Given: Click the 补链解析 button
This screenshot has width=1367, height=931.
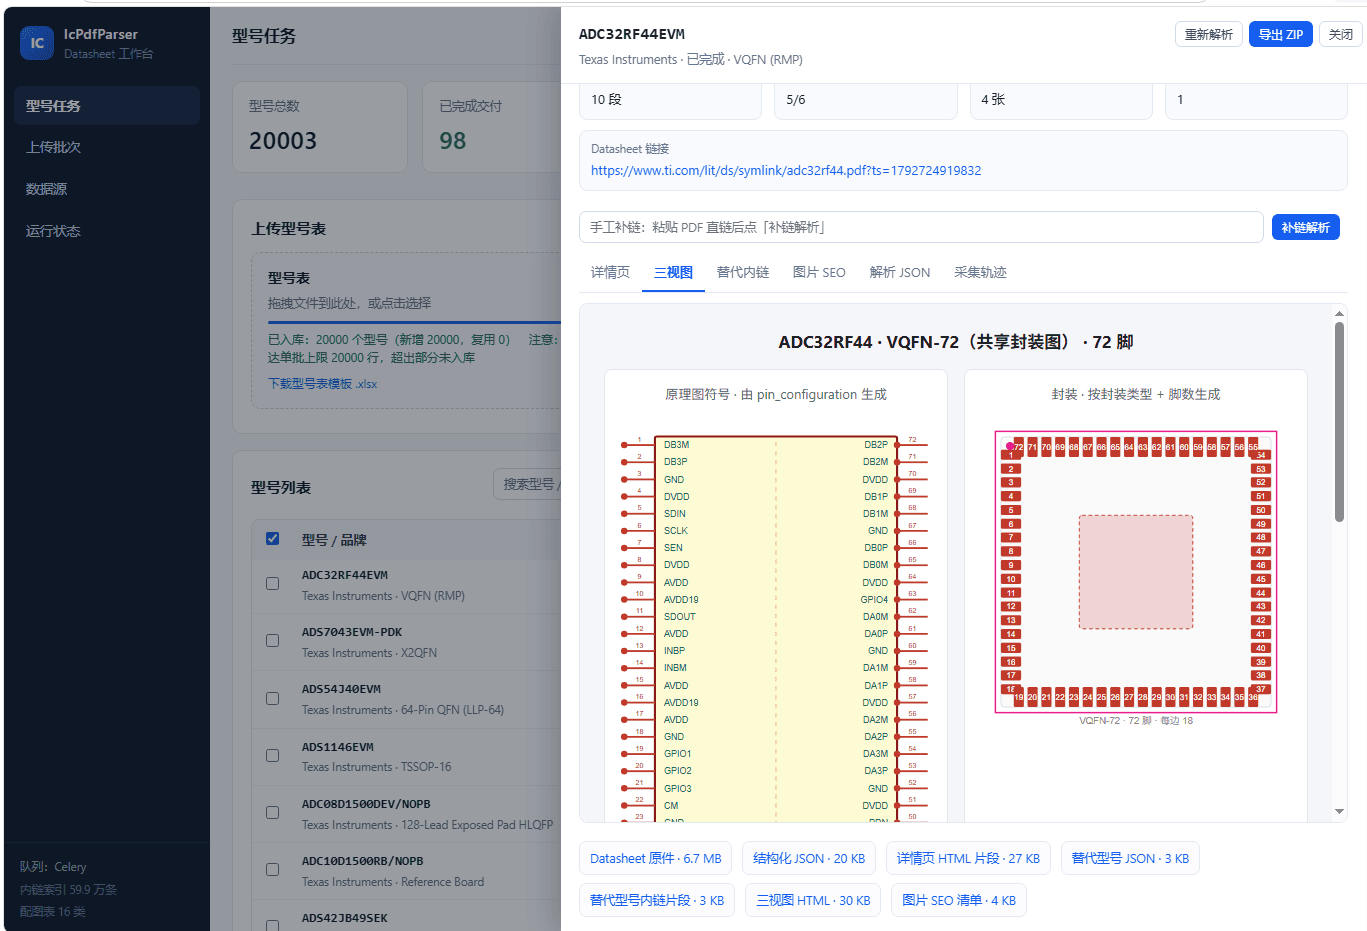Looking at the screenshot, I should (x=1306, y=227).
